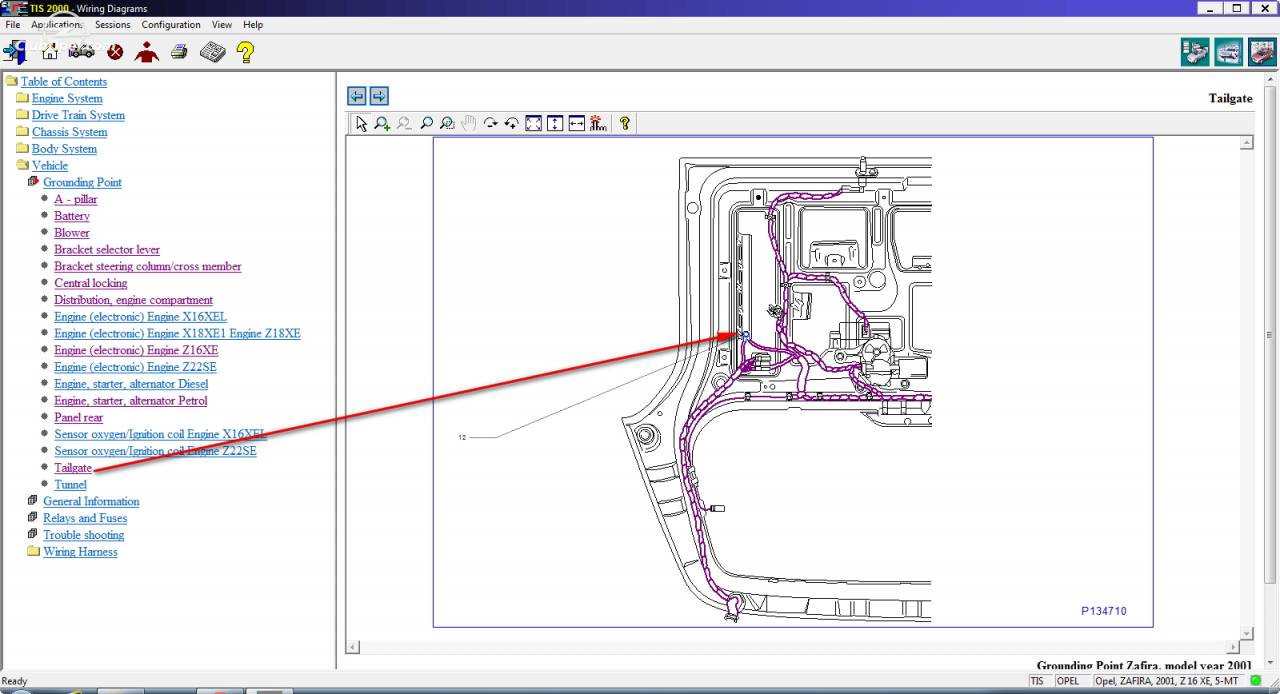Click the Tailgate link in tree
Viewport: 1280px width, 694px height.
(73, 468)
